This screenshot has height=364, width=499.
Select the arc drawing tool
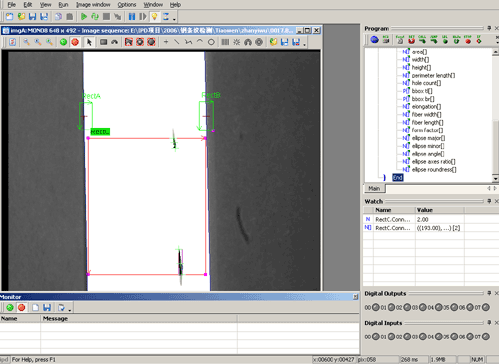pyautogui.click(x=200, y=42)
